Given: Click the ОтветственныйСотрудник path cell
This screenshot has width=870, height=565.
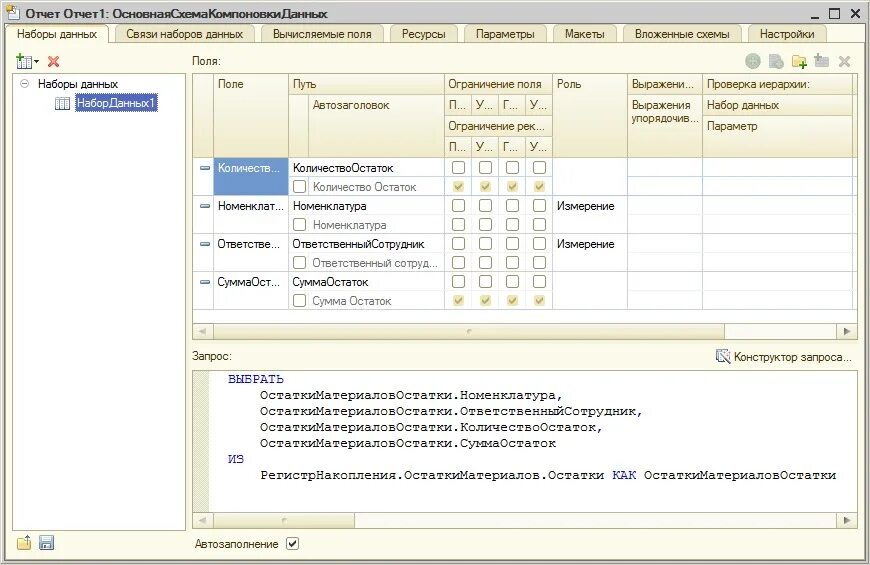Looking at the screenshot, I should click(366, 244).
